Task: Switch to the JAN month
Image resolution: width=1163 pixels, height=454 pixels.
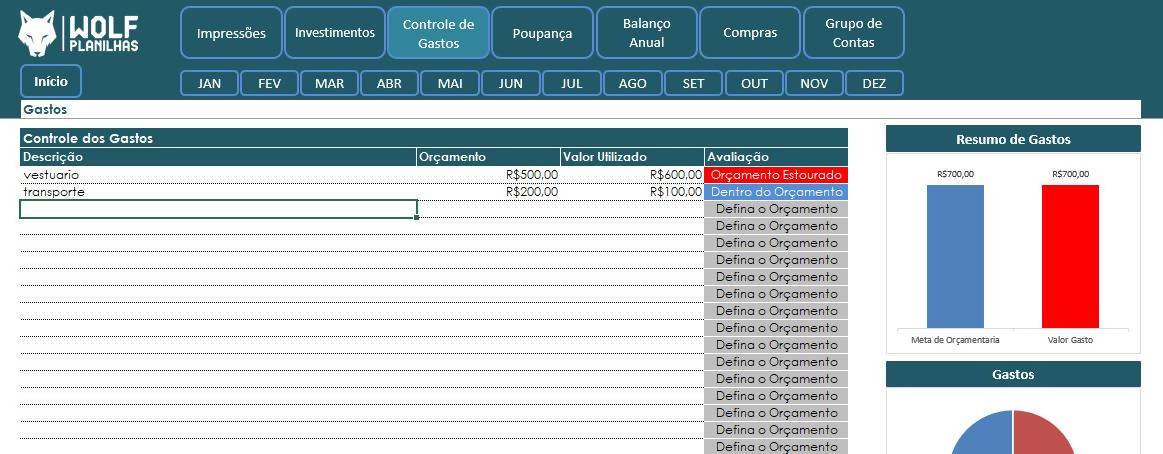Action: coord(209,83)
